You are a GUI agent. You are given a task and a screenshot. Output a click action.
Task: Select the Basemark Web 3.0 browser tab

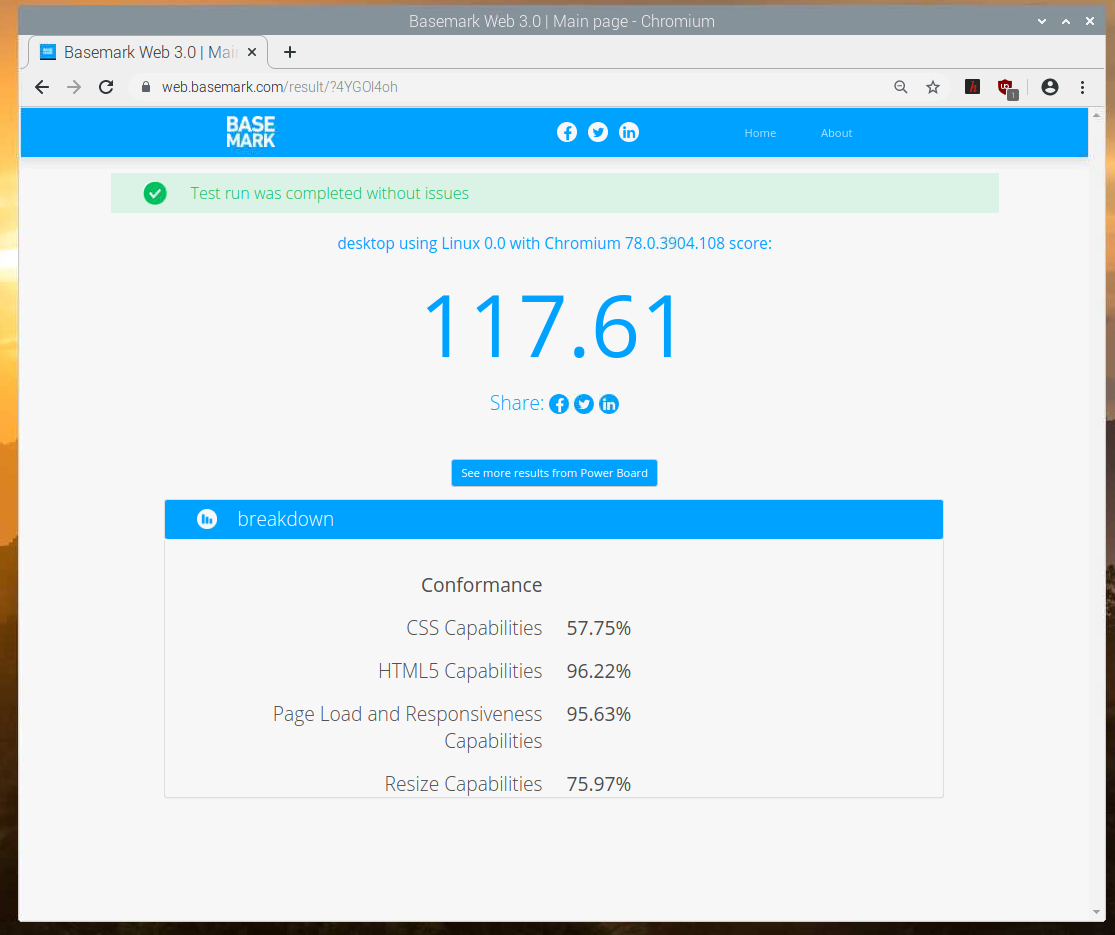click(x=140, y=52)
